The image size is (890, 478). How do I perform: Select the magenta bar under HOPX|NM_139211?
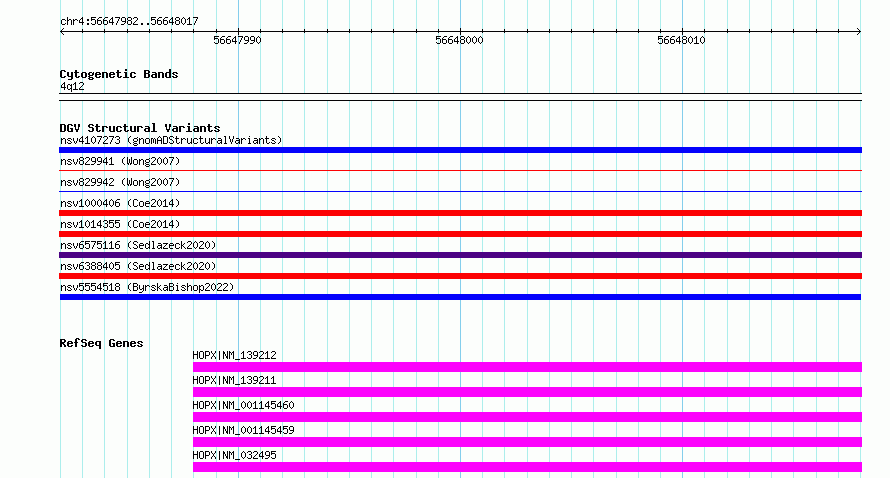[x=527, y=392]
